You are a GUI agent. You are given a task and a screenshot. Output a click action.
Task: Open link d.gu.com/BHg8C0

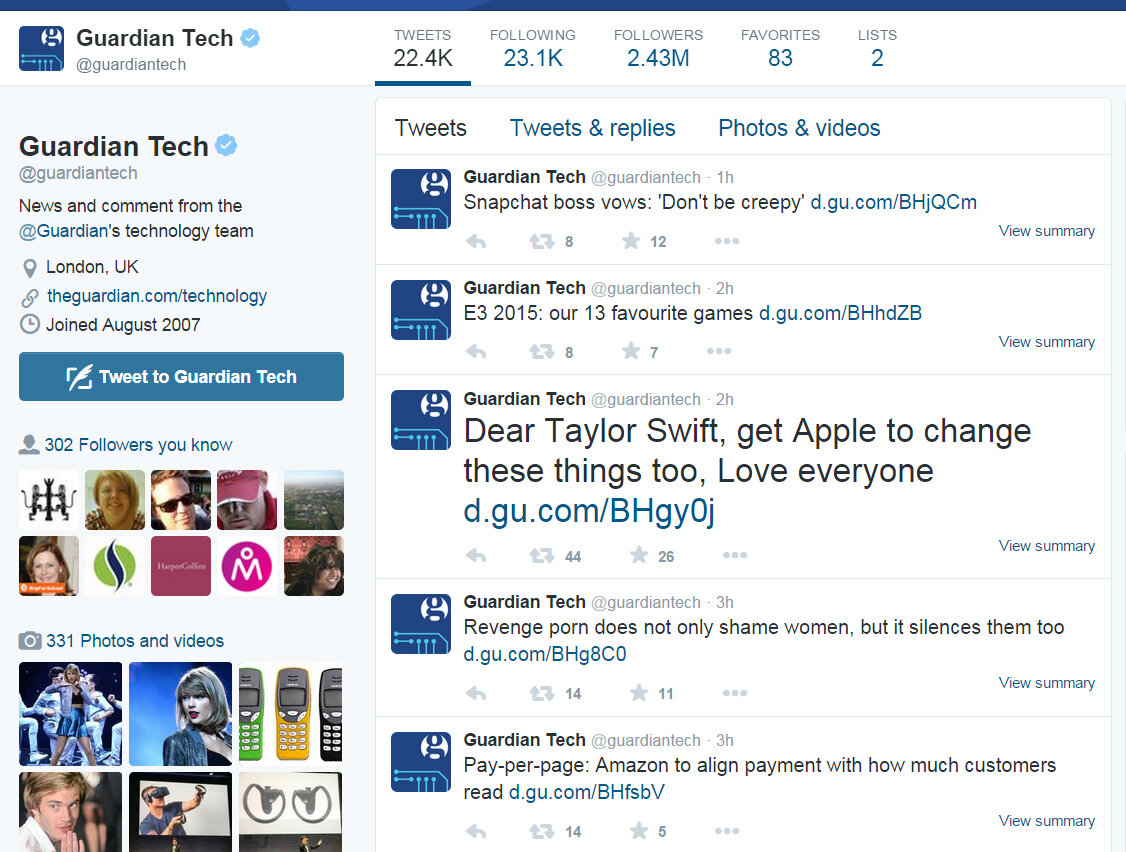click(x=545, y=654)
